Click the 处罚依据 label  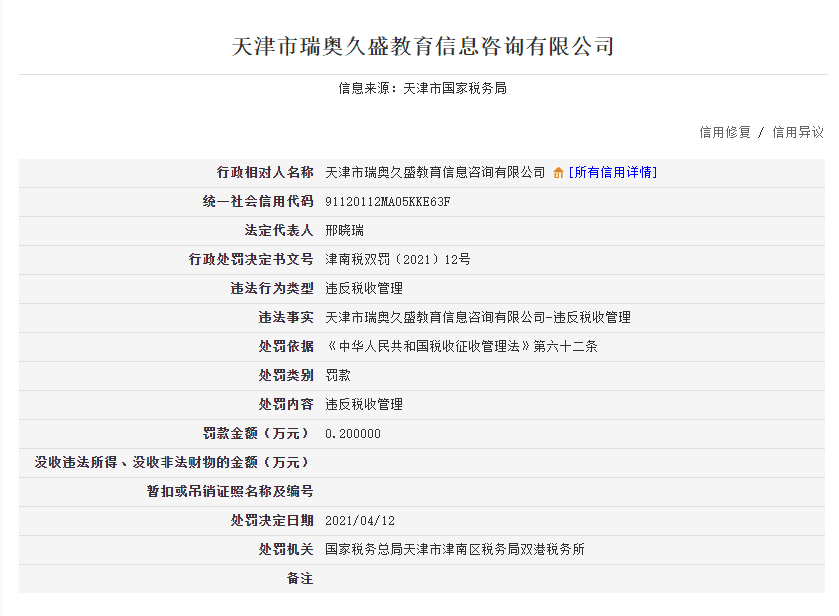point(286,346)
